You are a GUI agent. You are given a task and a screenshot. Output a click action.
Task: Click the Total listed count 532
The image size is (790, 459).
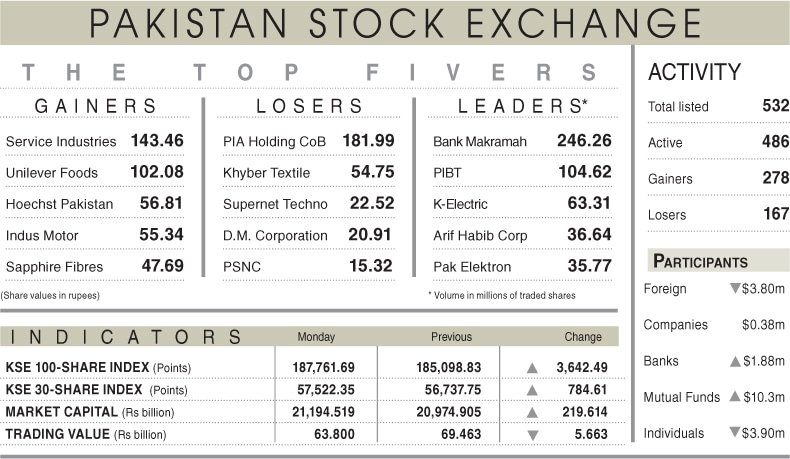[775, 106]
